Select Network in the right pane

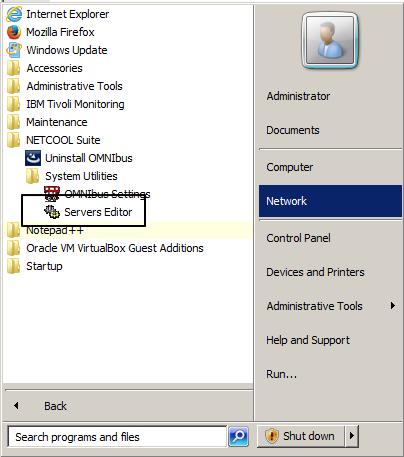(x=330, y=201)
